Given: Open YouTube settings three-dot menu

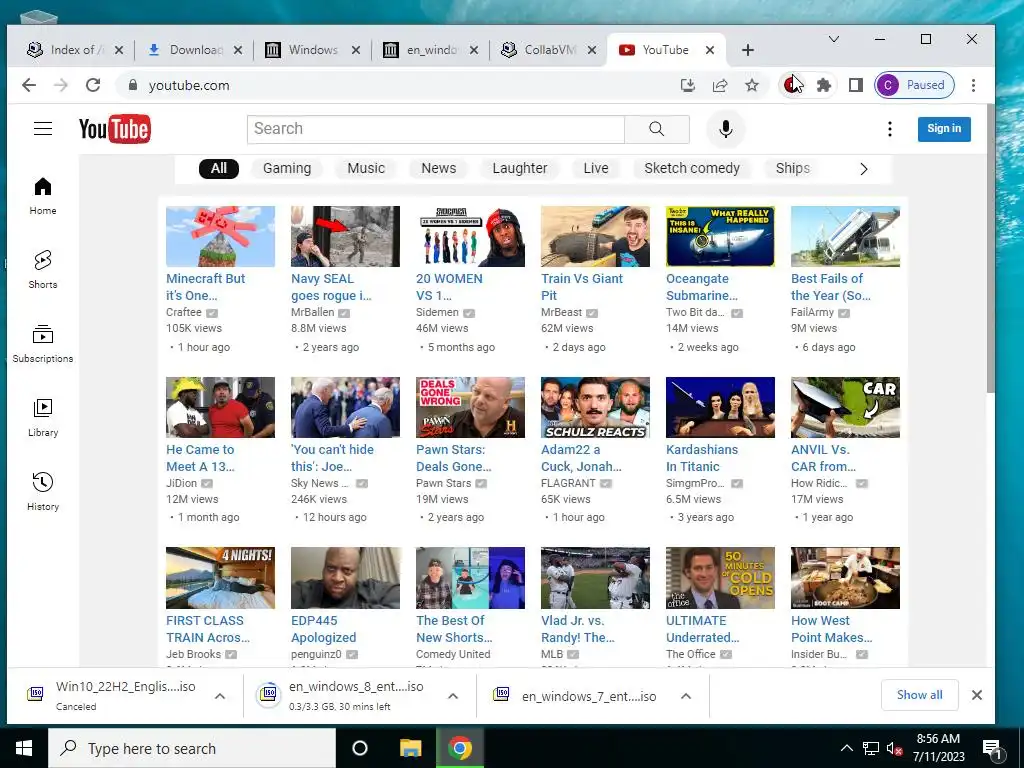Looking at the screenshot, I should point(889,129).
